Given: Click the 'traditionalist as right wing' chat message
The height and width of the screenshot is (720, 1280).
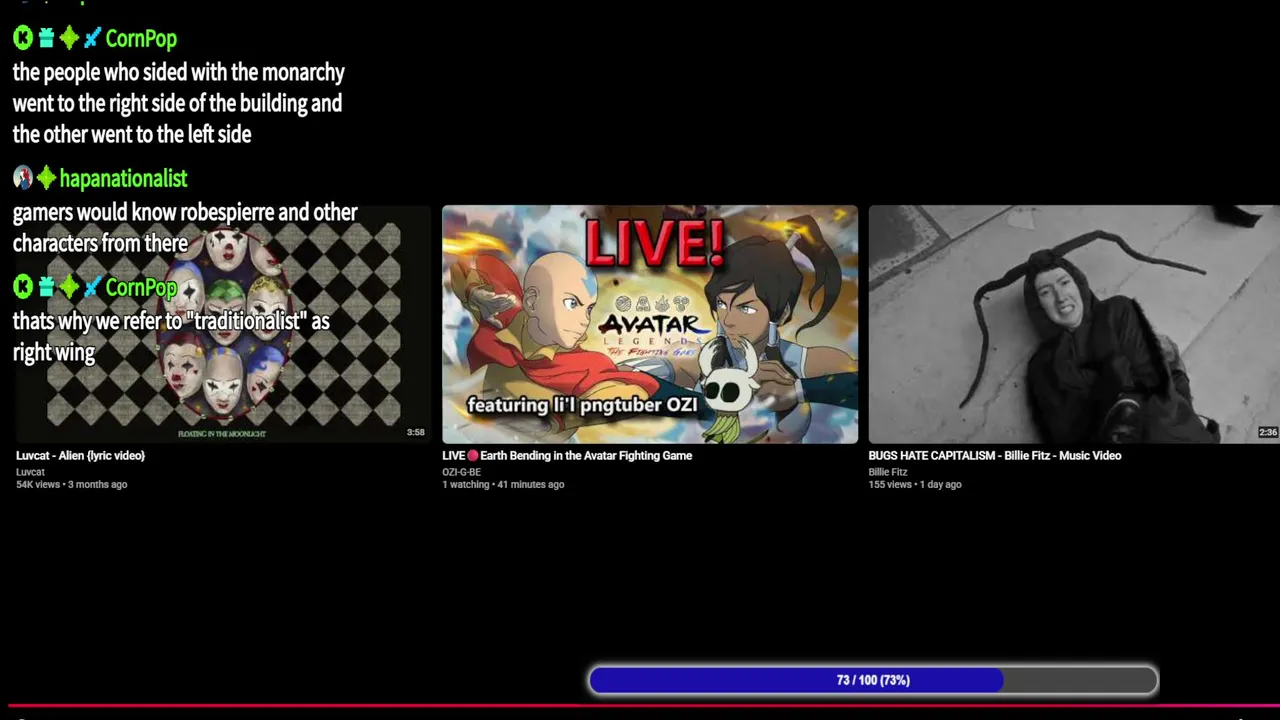Looking at the screenshot, I should coord(171,337).
